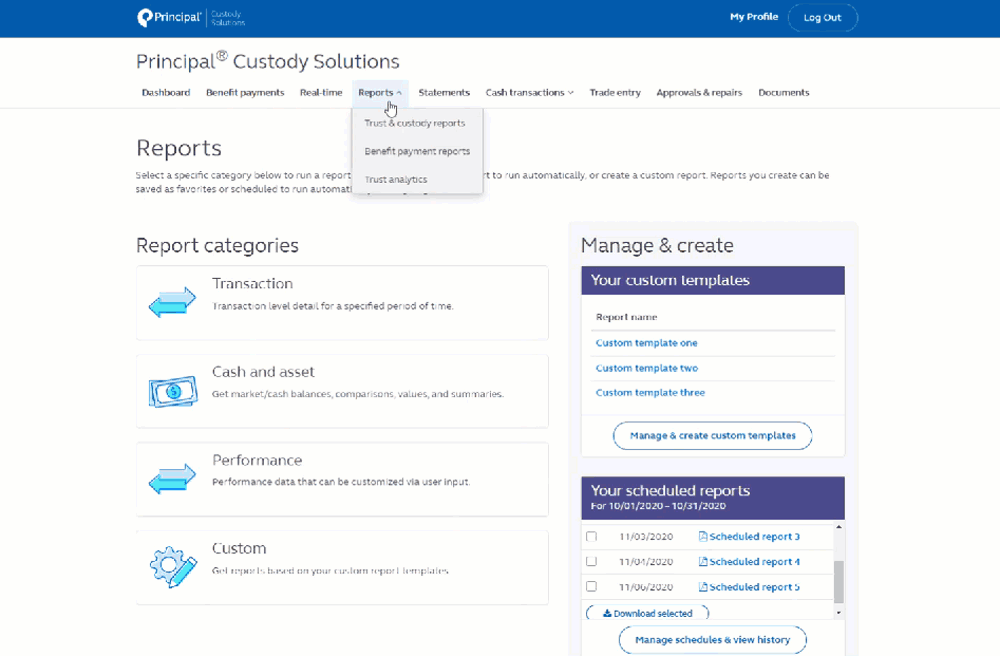Click the PDF icon for Scheduled report 4

click(703, 561)
